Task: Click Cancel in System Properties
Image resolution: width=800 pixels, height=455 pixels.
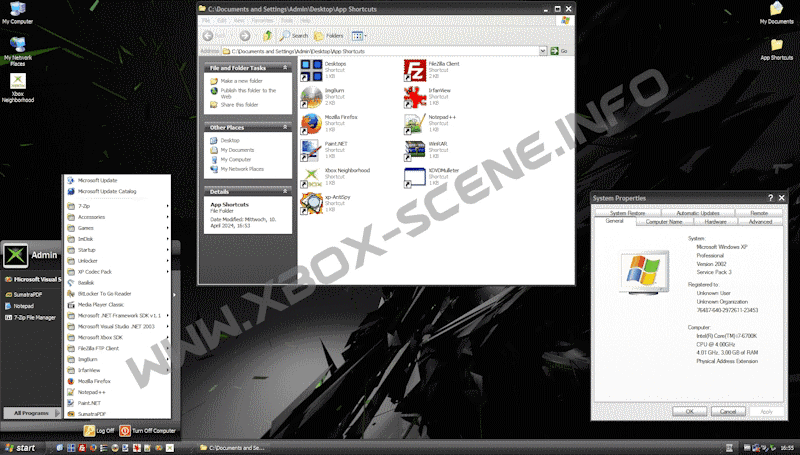Action: [x=728, y=411]
